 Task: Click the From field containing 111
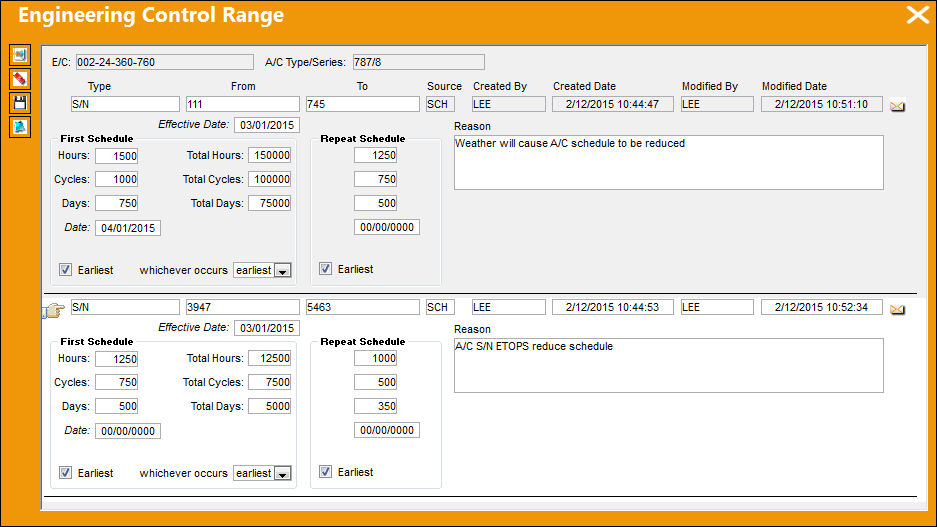(x=243, y=104)
